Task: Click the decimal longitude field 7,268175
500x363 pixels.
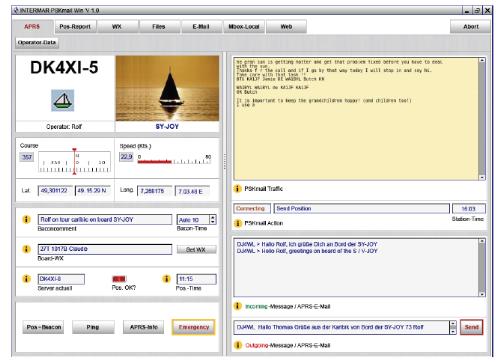Action: tap(154, 191)
